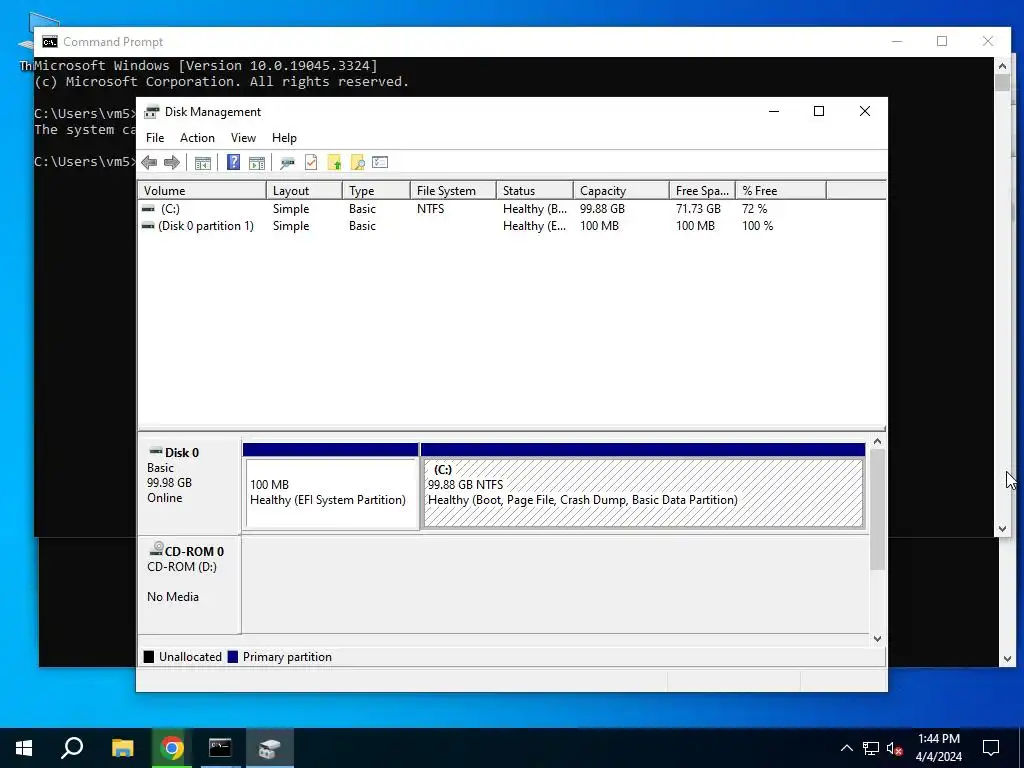Viewport: 1024px width, 768px height.
Task: Click the CD-ROM 0 drive icon
Action: (156, 549)
